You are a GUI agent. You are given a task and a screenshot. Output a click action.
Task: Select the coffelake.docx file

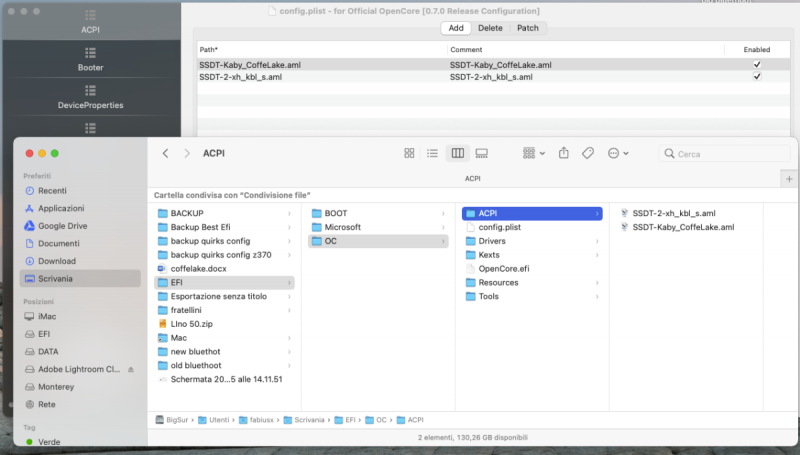[x=224, y=269]
